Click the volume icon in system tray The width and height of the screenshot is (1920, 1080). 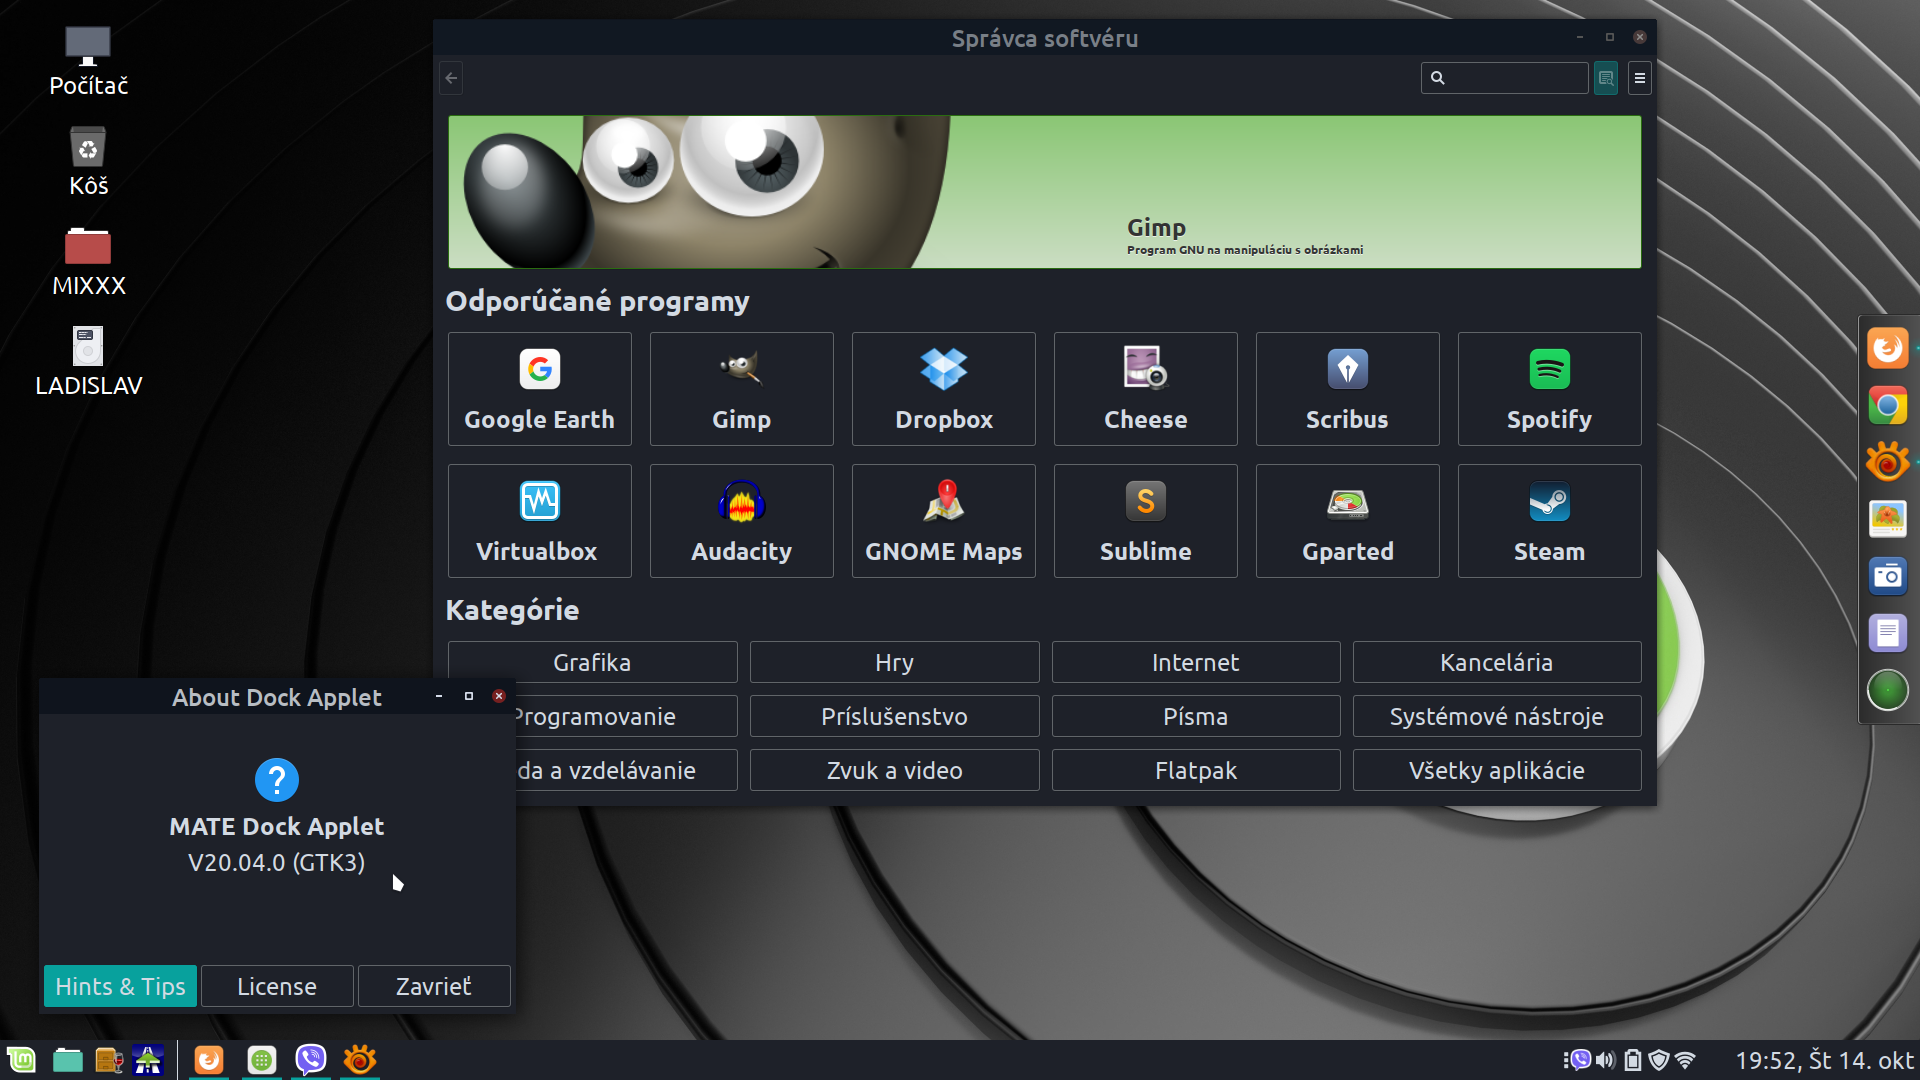click(x=1605, y=1060)
